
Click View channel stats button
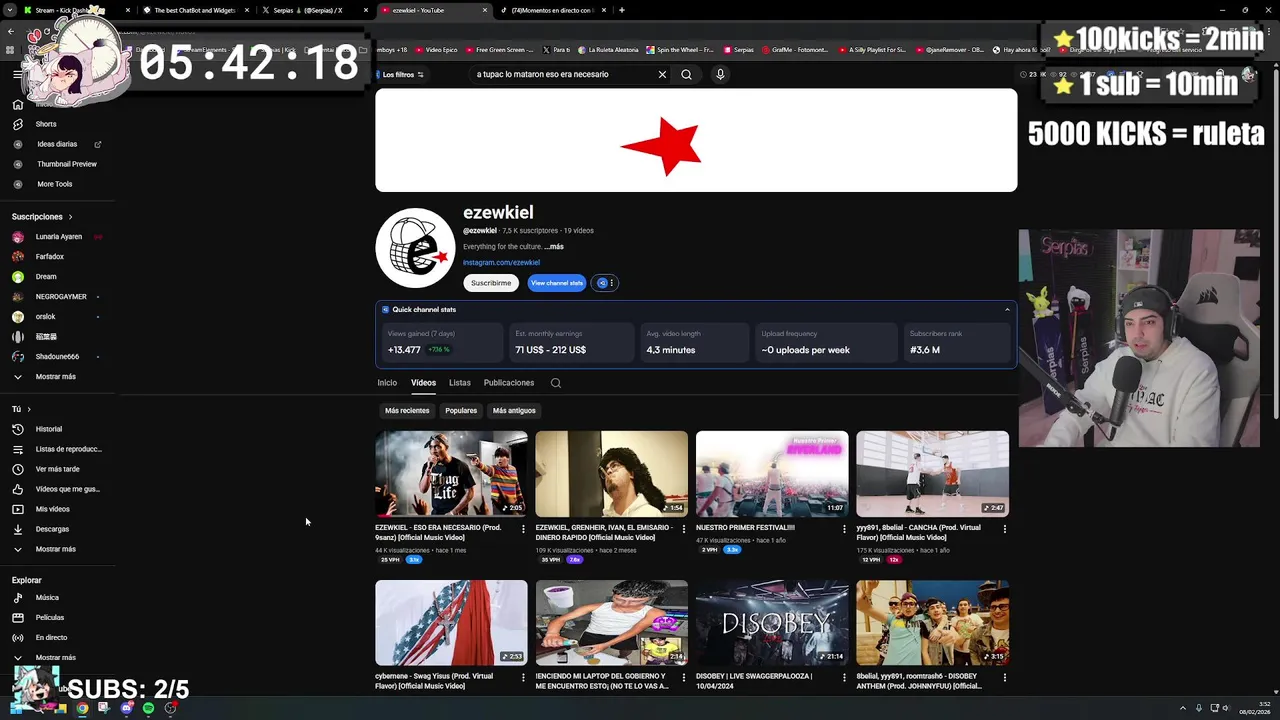coord(556,283)
